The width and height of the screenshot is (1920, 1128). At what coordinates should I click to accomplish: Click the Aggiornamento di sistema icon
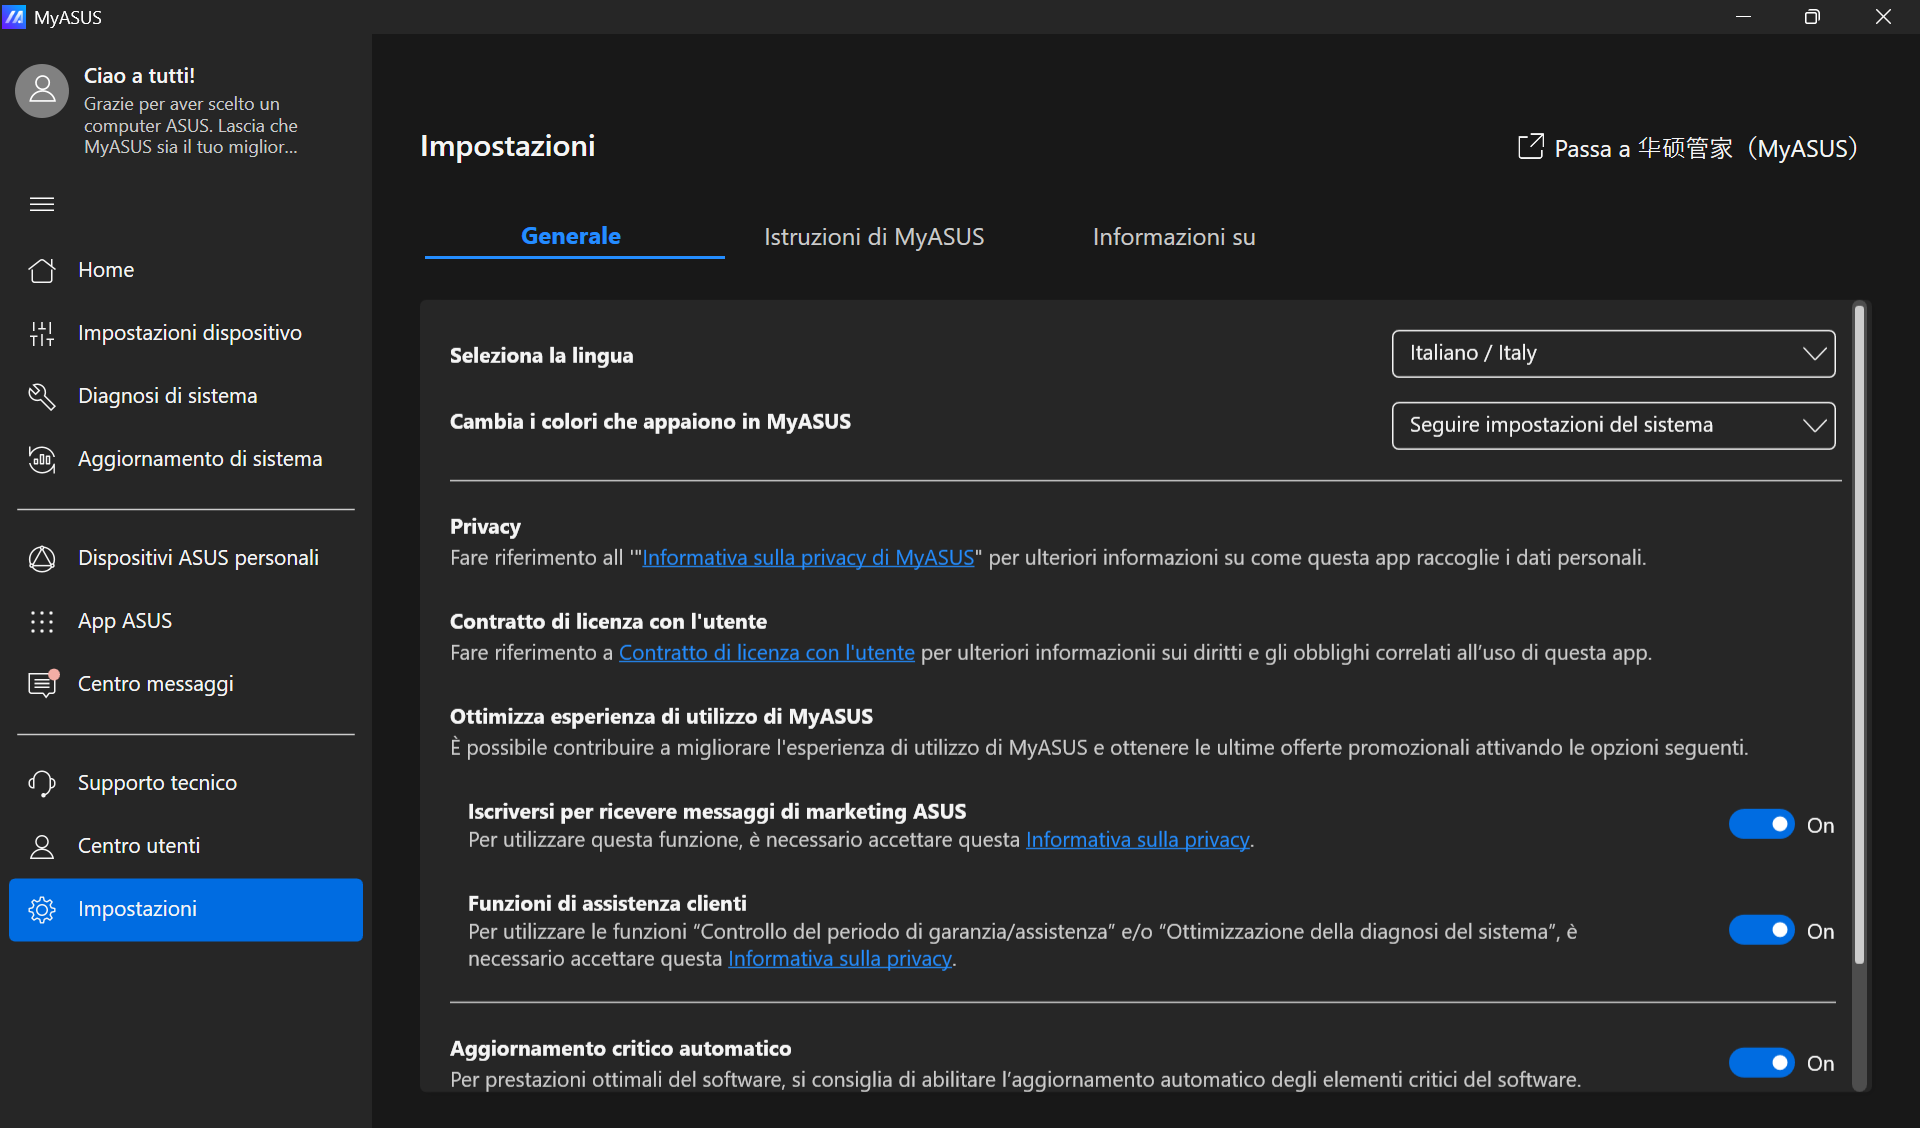point(42,459)
